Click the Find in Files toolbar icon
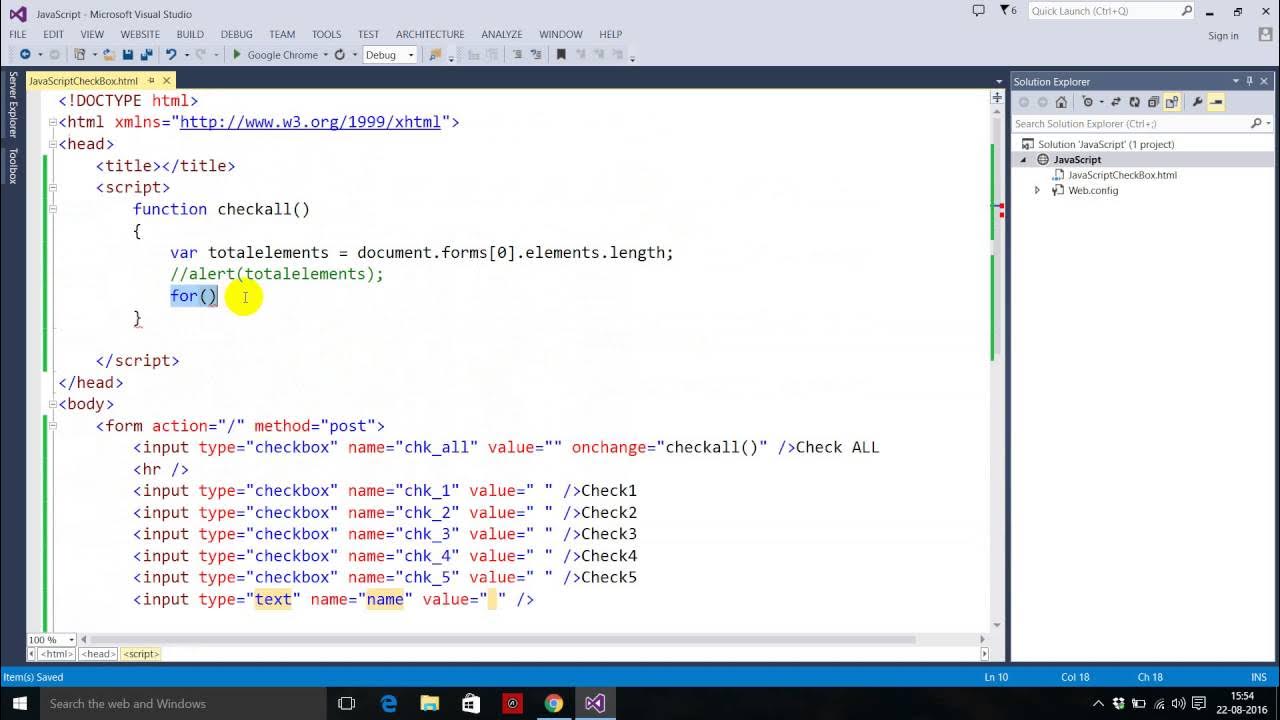This screenshot has width=1280, height=720. coord(435,55)
